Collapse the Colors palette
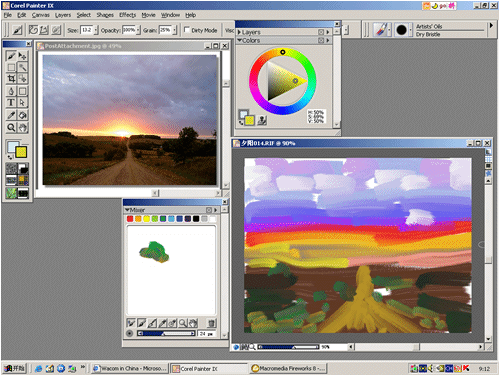This screenshot has width=500, height=375. [239, 40]
